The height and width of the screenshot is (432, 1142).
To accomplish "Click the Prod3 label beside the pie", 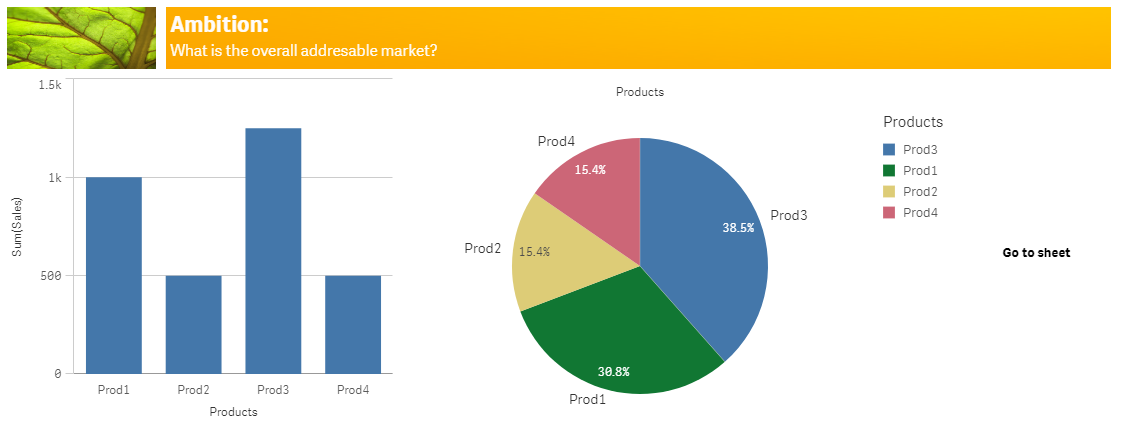I will tap(788, 215).
